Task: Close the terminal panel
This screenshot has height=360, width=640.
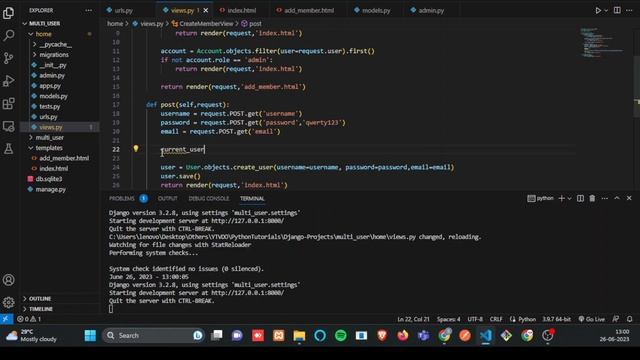Action: click(x=629, y=198)
